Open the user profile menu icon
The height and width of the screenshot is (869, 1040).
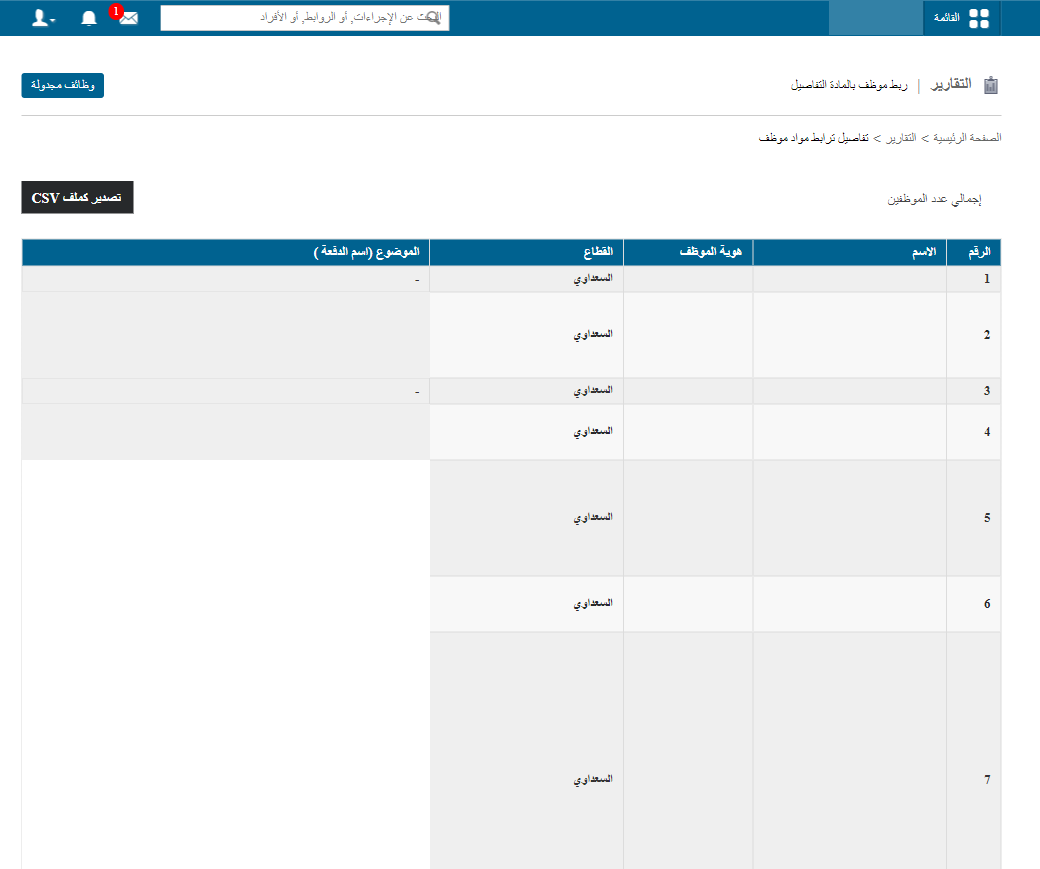tap(43, 18)
